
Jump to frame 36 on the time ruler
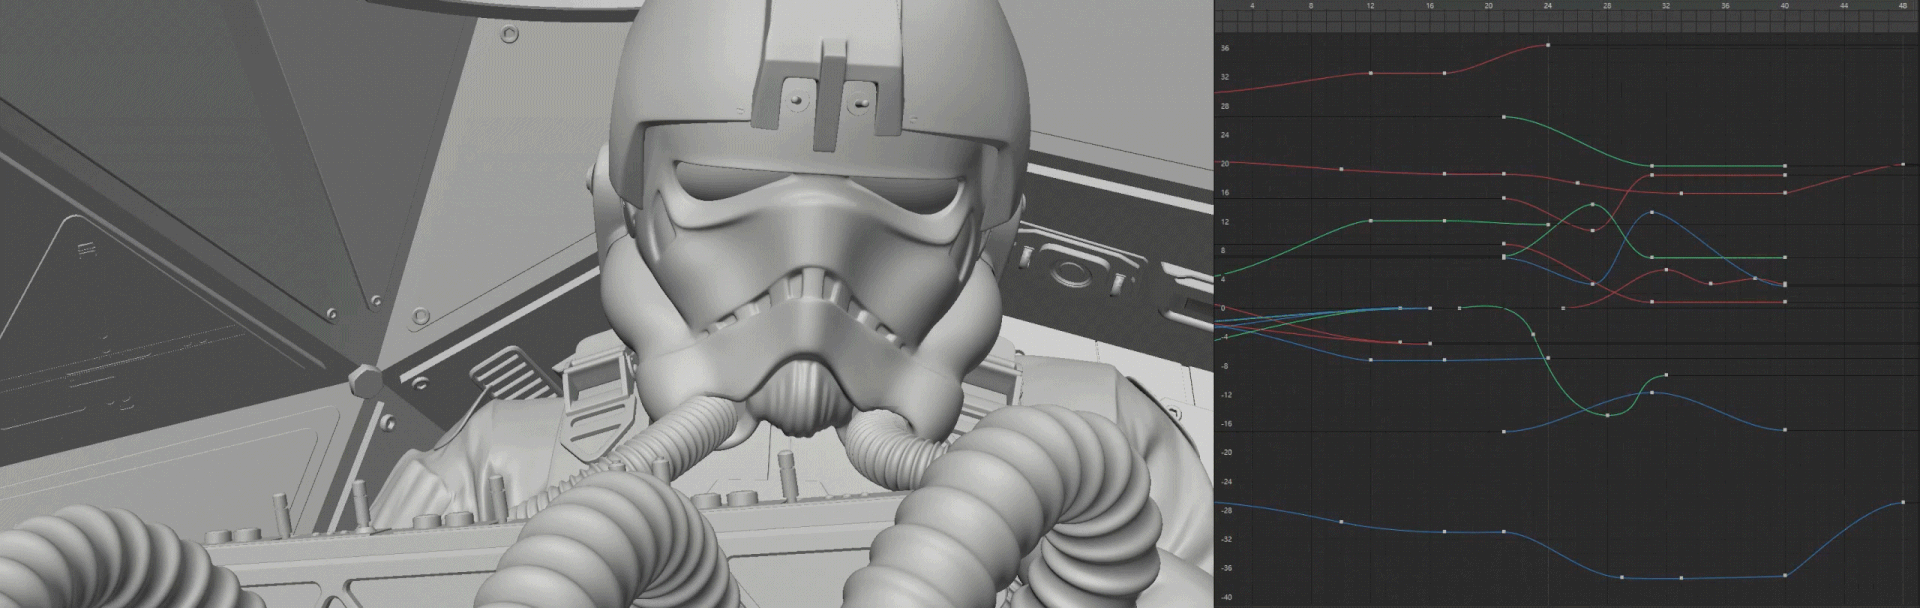[x=1725, y=6]
